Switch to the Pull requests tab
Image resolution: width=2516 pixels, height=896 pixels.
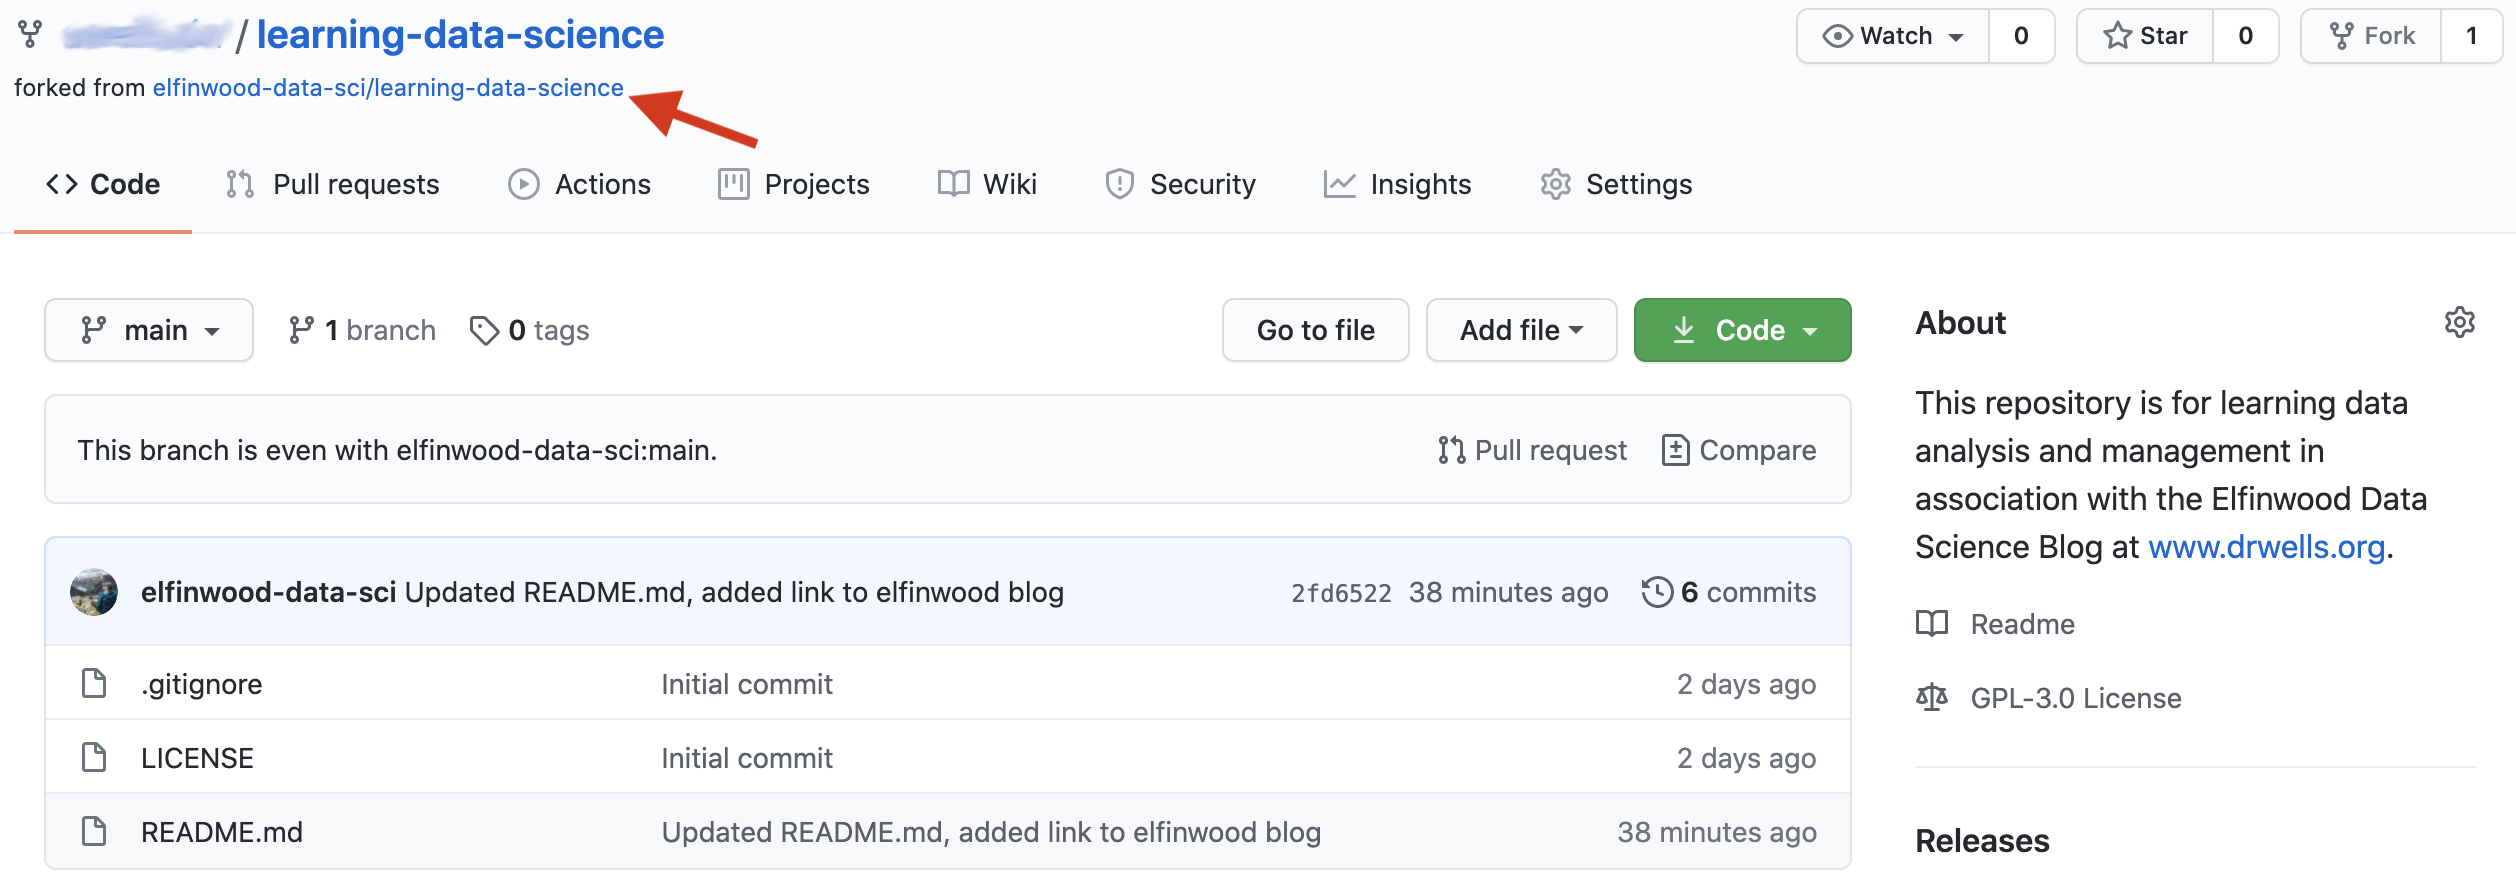click(333, 184)
